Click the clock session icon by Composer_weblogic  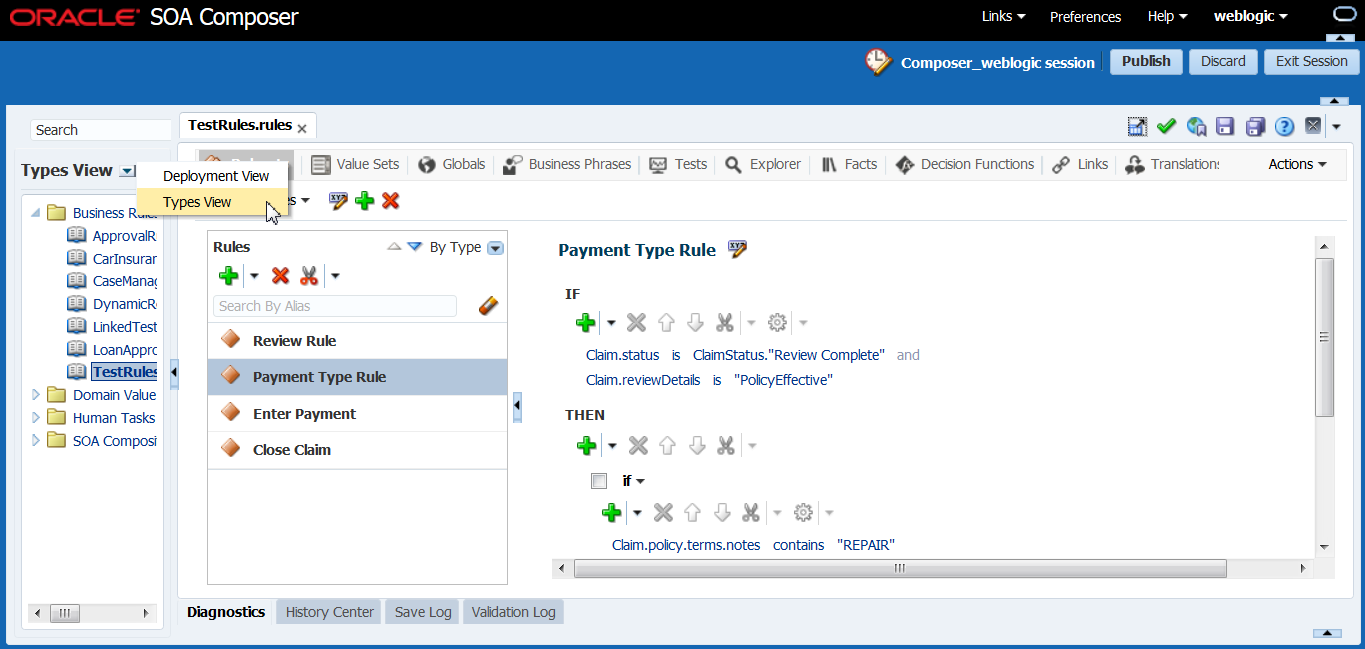click(x=878, y=62)
